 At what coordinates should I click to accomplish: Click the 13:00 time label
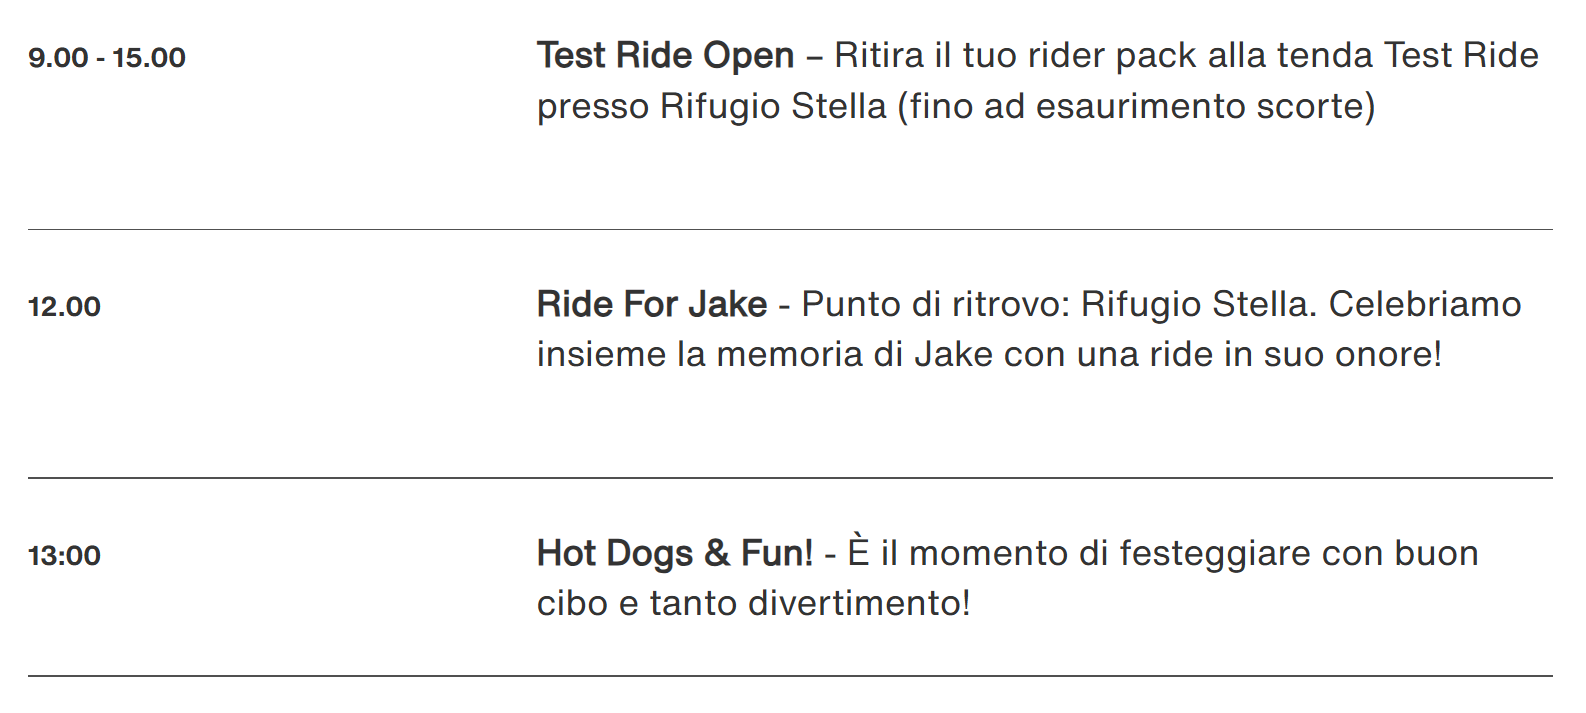[x=65, y=556]
